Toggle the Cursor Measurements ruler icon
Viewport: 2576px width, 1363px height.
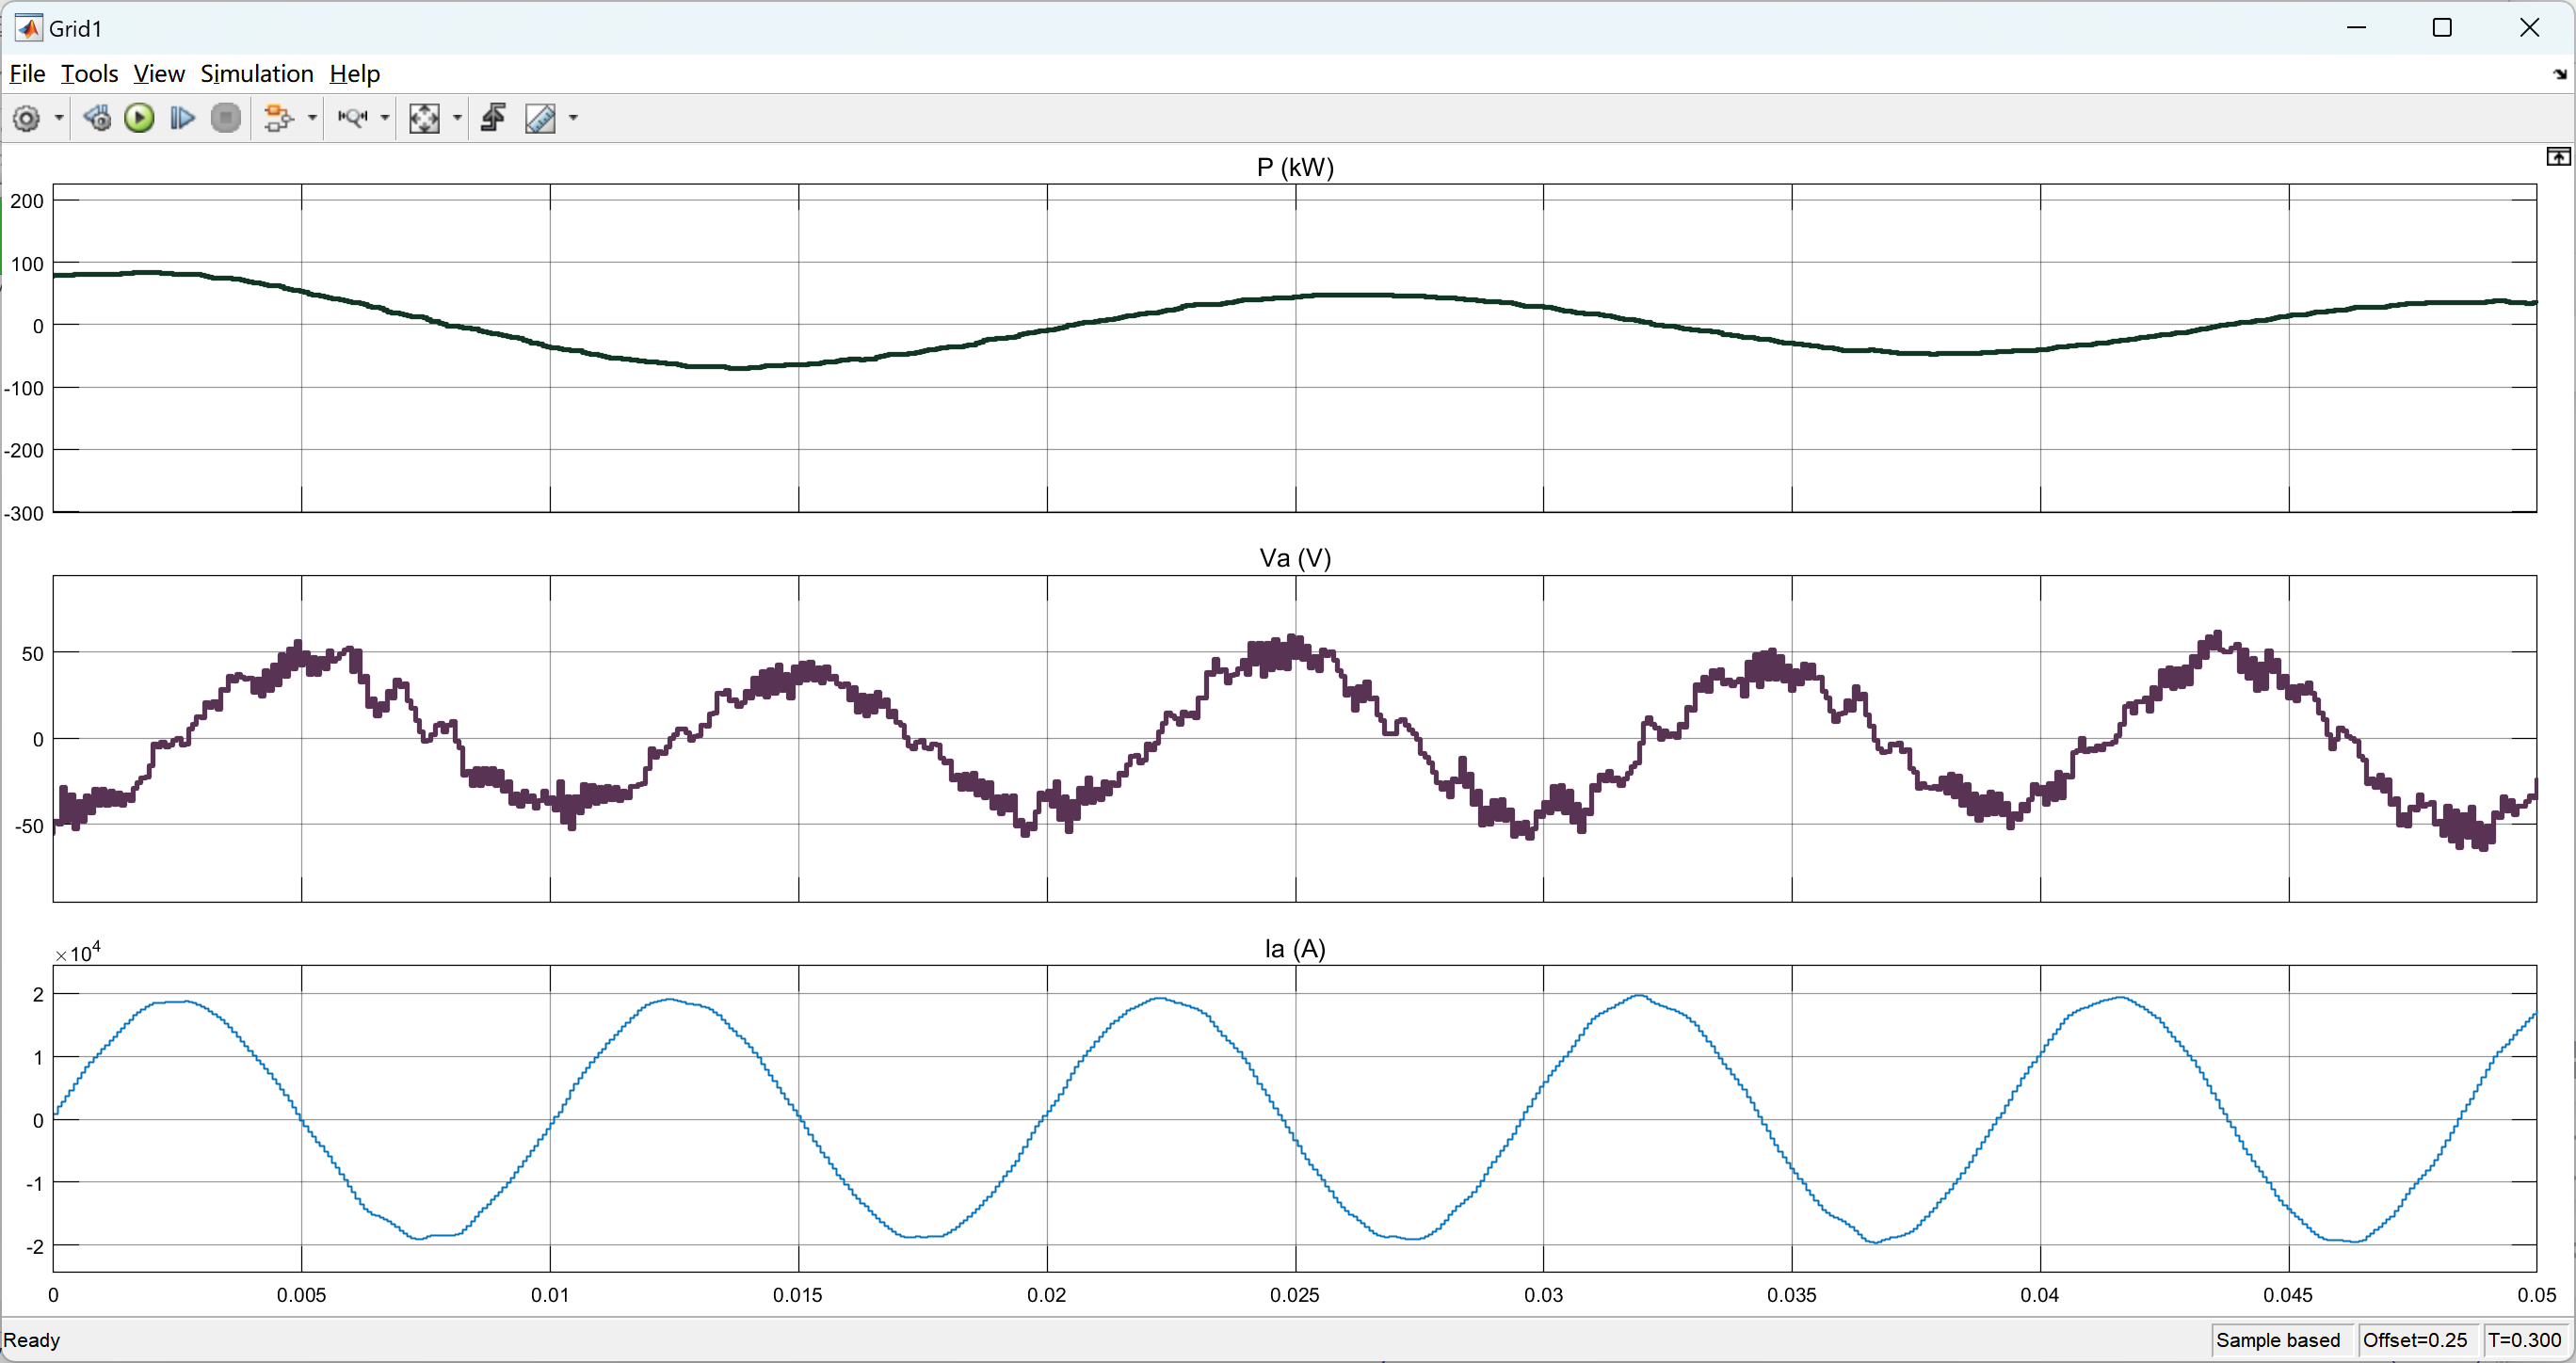coord(540,118)
